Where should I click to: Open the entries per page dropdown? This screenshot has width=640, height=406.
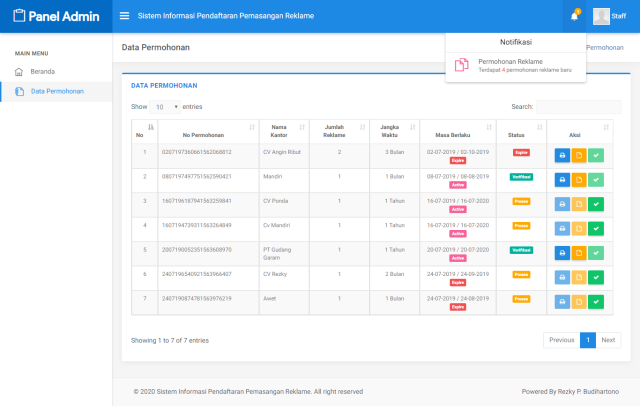(x=166, y=106)
